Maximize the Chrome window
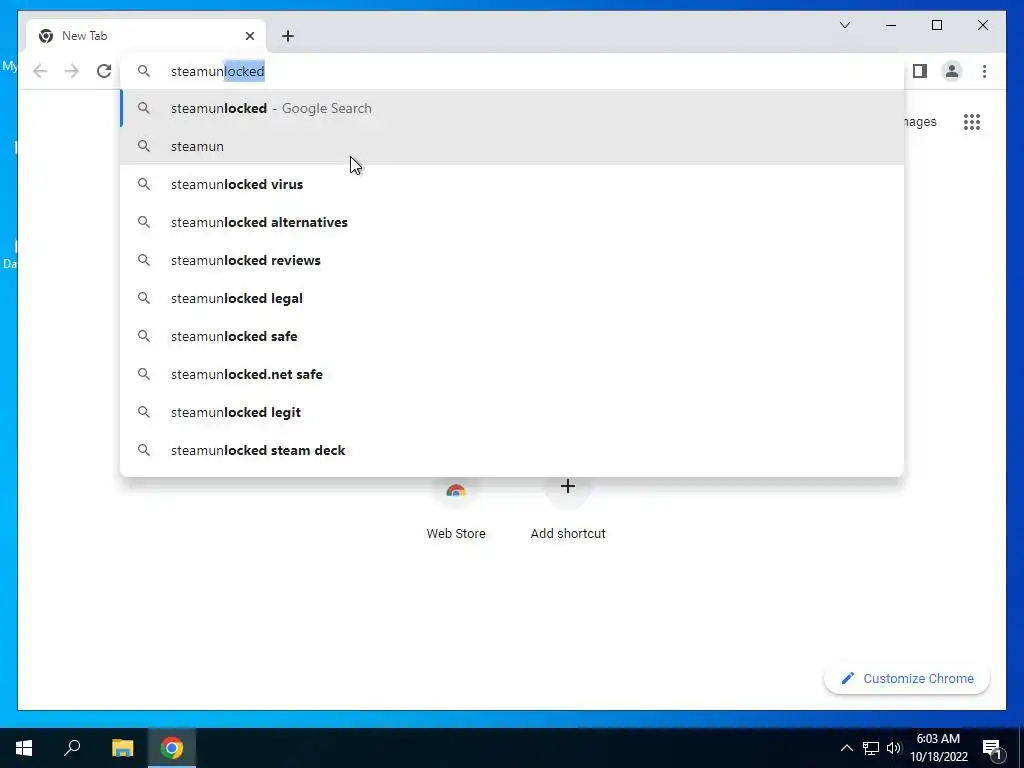The height and width of the screenshot is (768, 1024). click(x=936, y=25)
